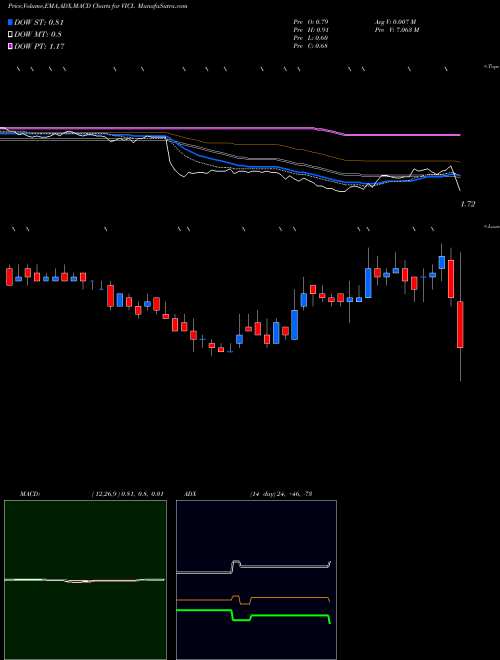Viewport: 500px width, 660px height.
Task: Click the 'Pre V: 7.063 M' volume text
Action: point(396,29)
